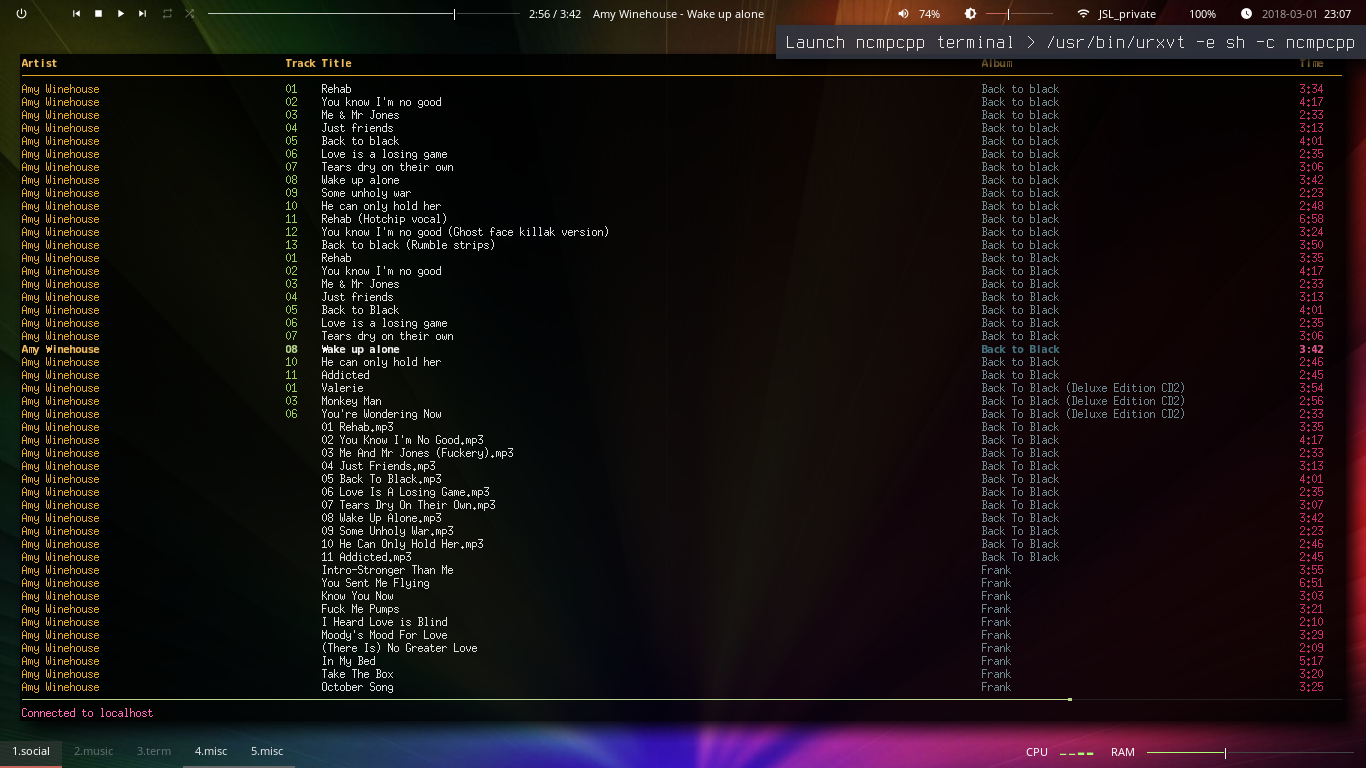Toggle repeat mode
This screenshot has width=1366, height=768.
pyautogui.click(x=167, y=14)
